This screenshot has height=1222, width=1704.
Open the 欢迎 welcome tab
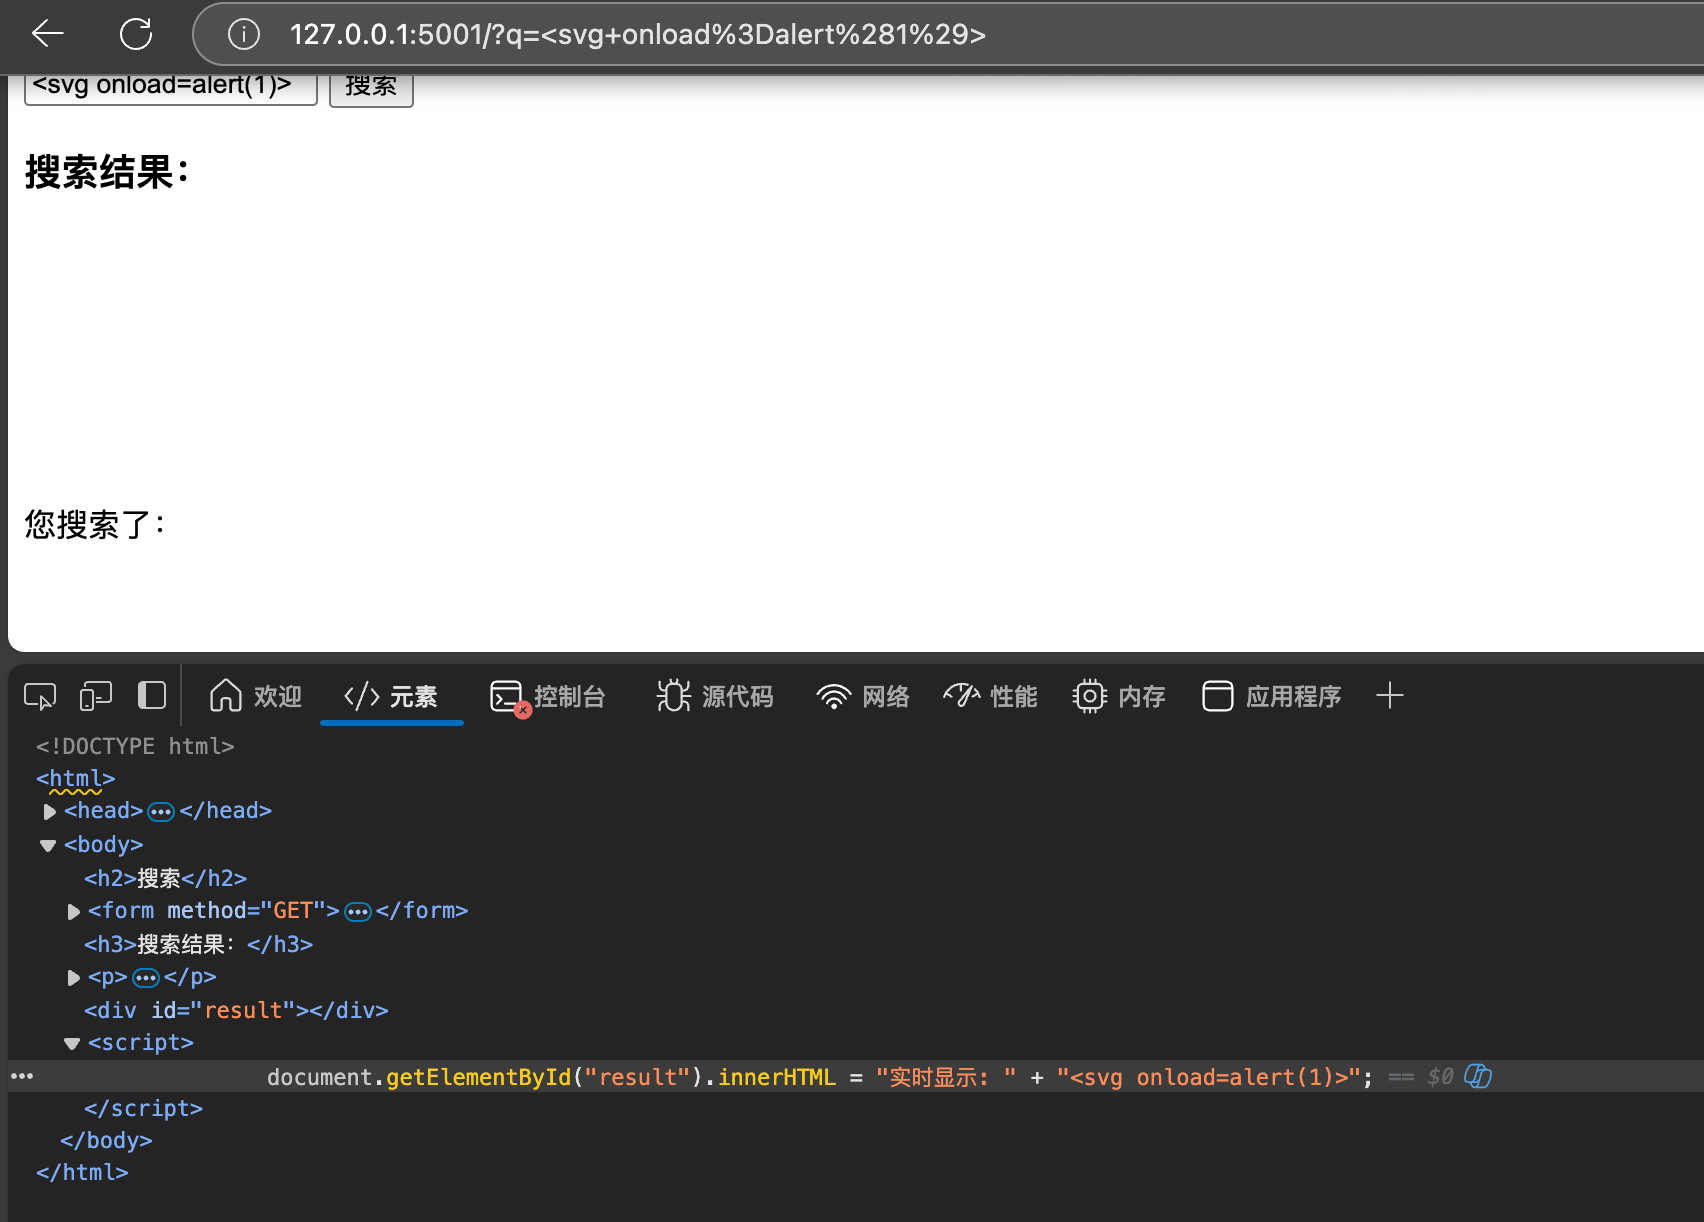pyautogui.click(x=256, y=696)
